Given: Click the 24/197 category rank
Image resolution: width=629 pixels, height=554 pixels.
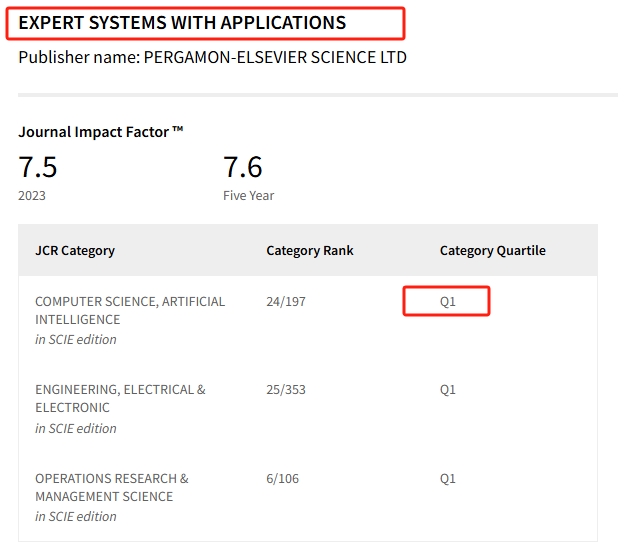Looking at the screenshot, I should [x=286, y=301].
